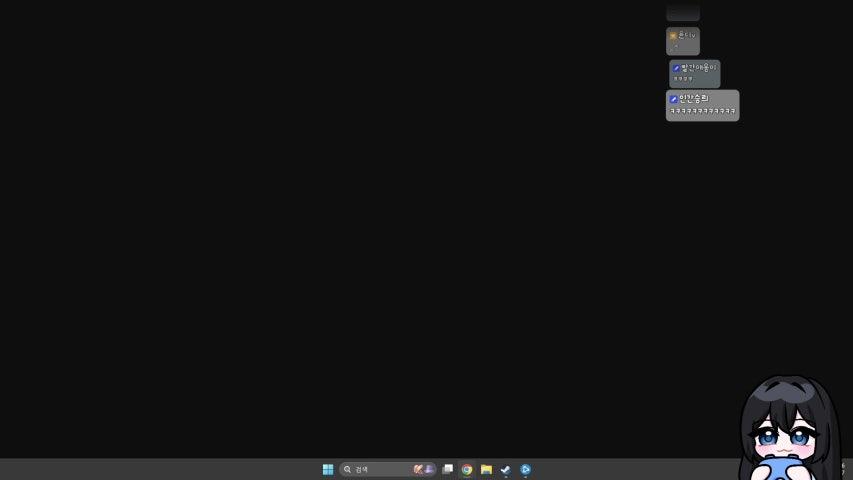Open File Explorer from the taskbar

486,469
